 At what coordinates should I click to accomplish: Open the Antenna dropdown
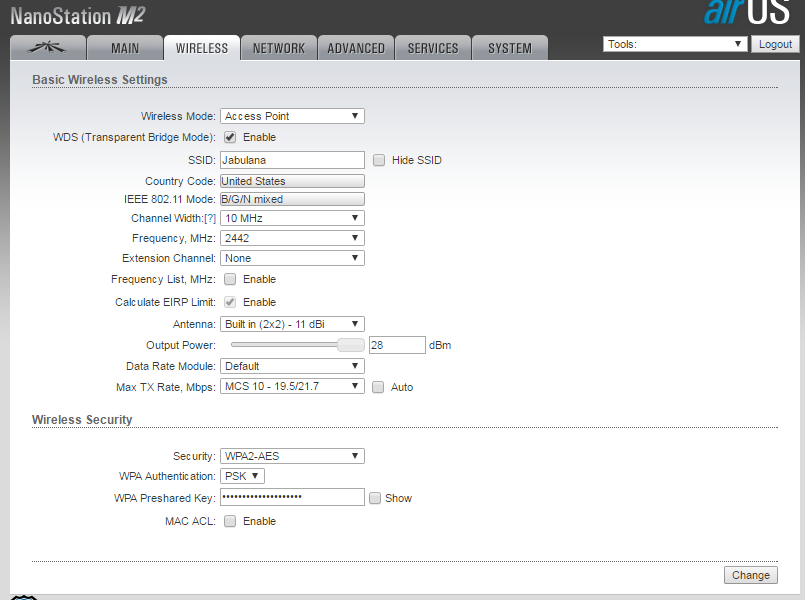[x=292, y=324]
